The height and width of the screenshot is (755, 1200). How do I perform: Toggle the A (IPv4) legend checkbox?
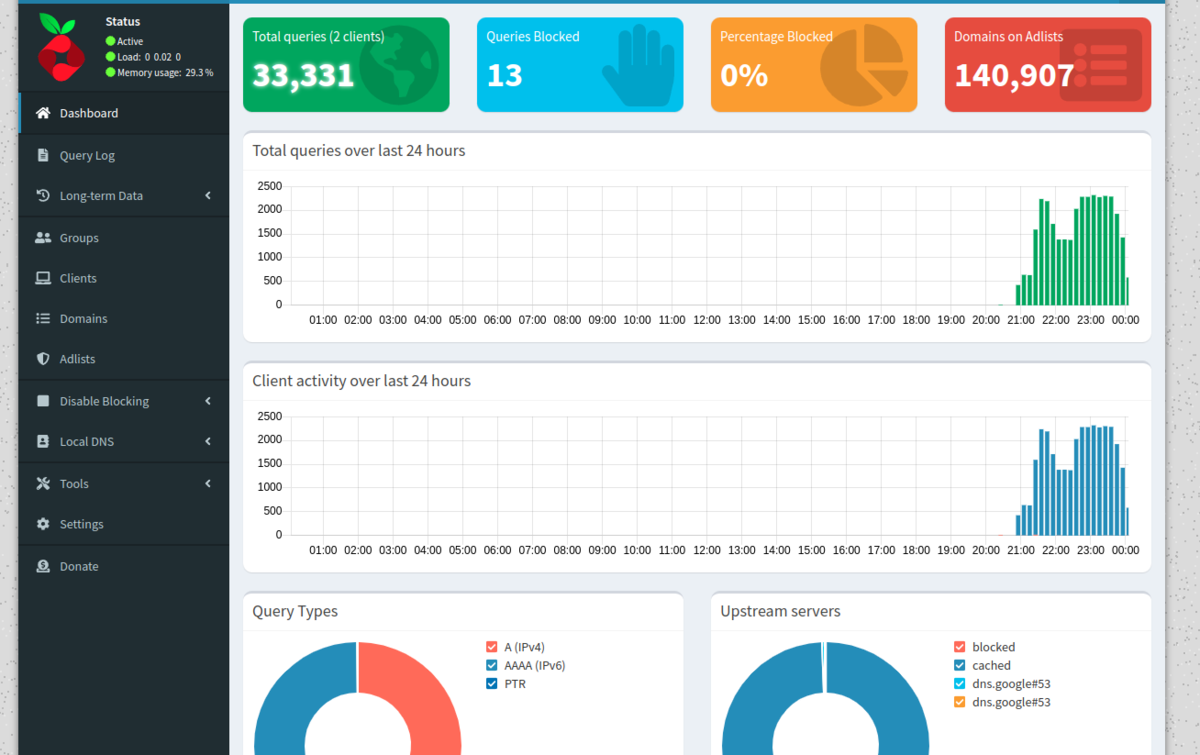click(x=491, y=647)
